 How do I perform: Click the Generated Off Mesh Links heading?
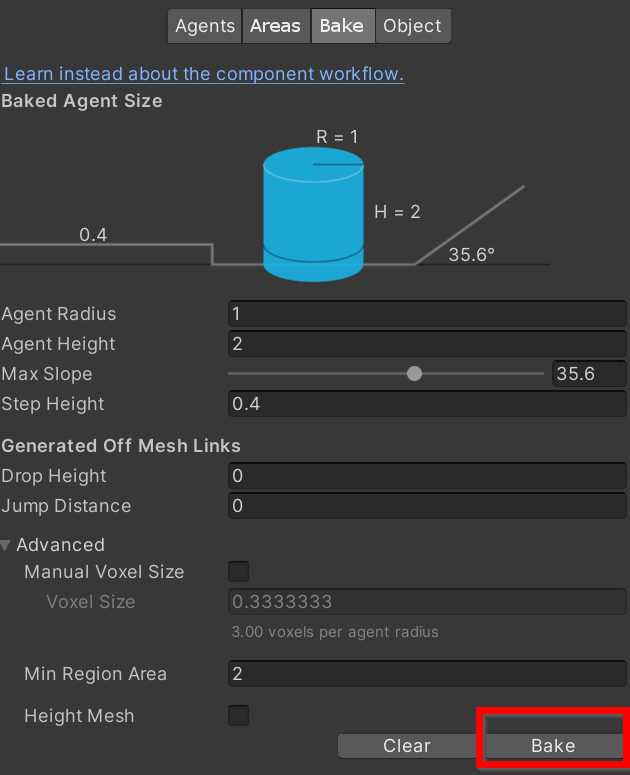pyautogui.click(x=121, y=446)
